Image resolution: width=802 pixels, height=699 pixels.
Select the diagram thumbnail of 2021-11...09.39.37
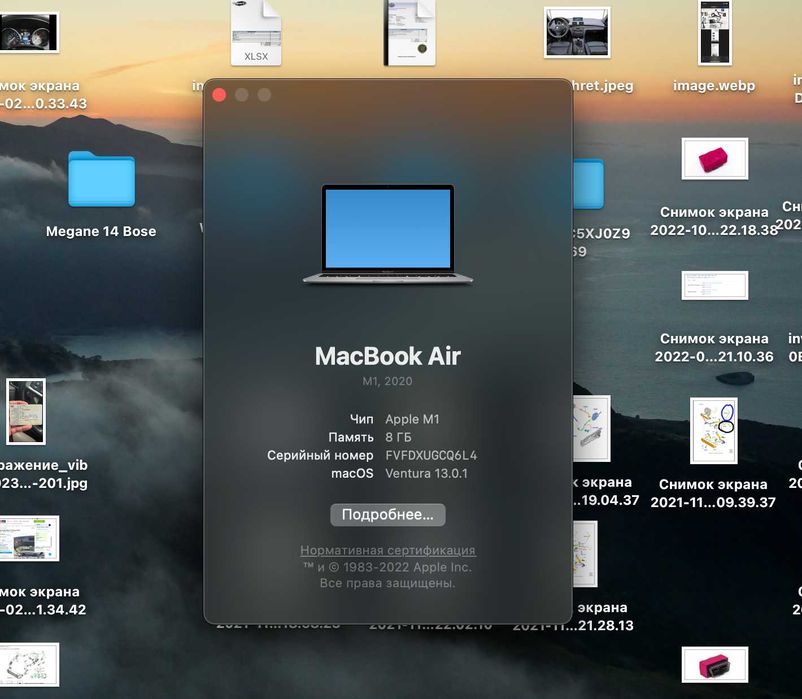(x=714, y=431)
